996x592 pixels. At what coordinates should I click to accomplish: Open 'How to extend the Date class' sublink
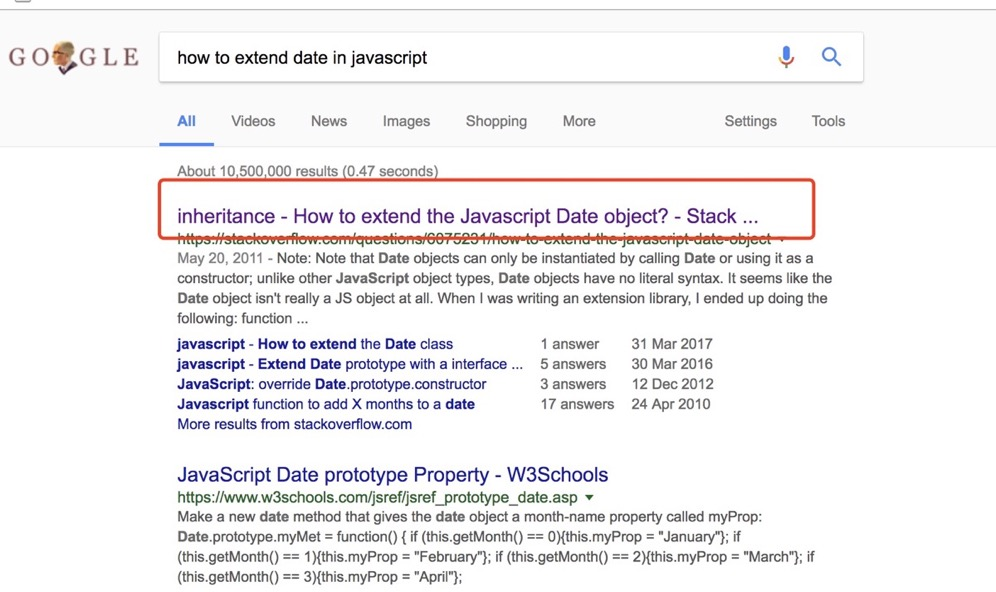tap(315, 344)
